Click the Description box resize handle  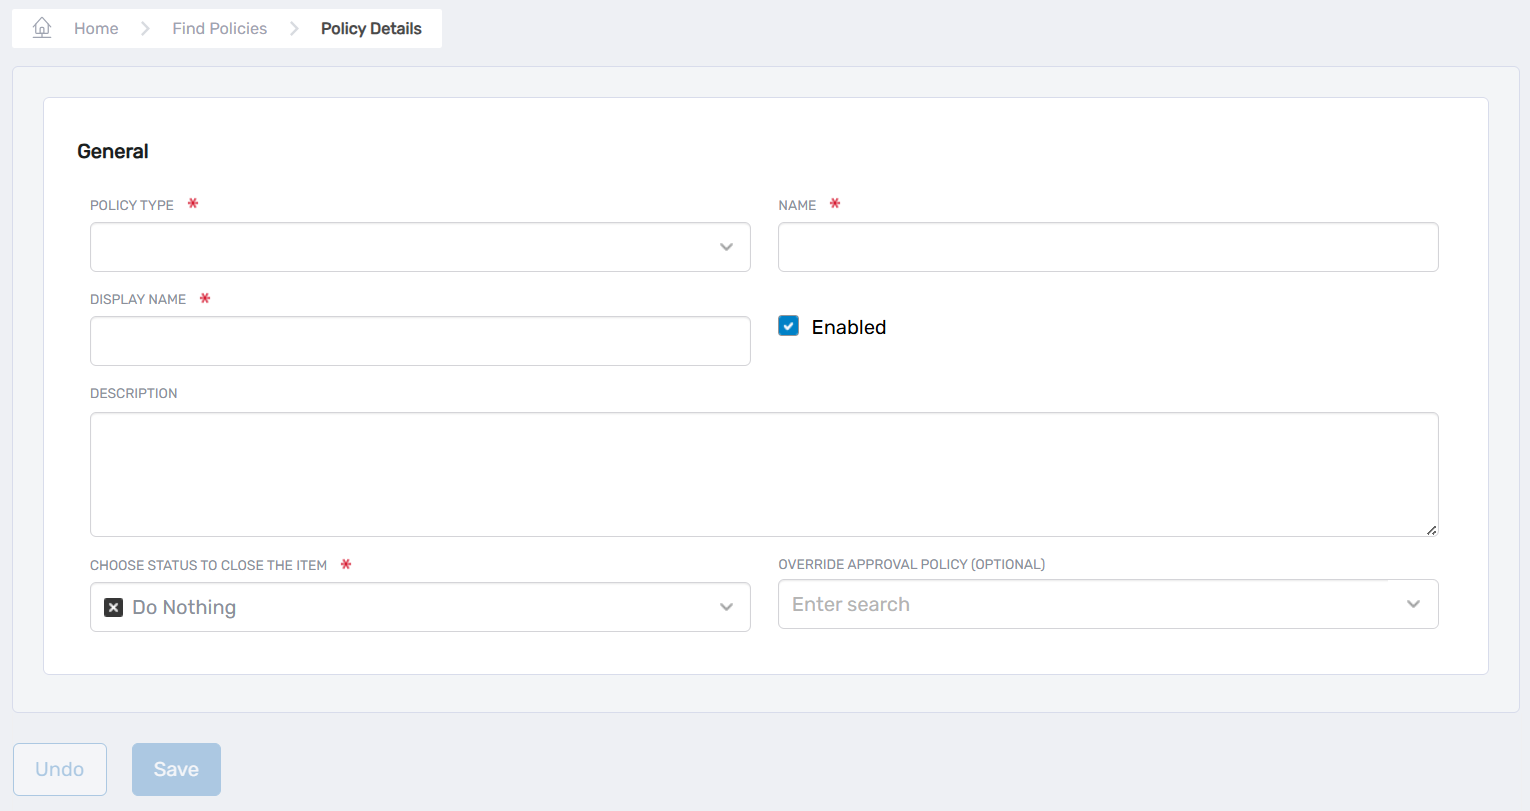point(1431,530)
